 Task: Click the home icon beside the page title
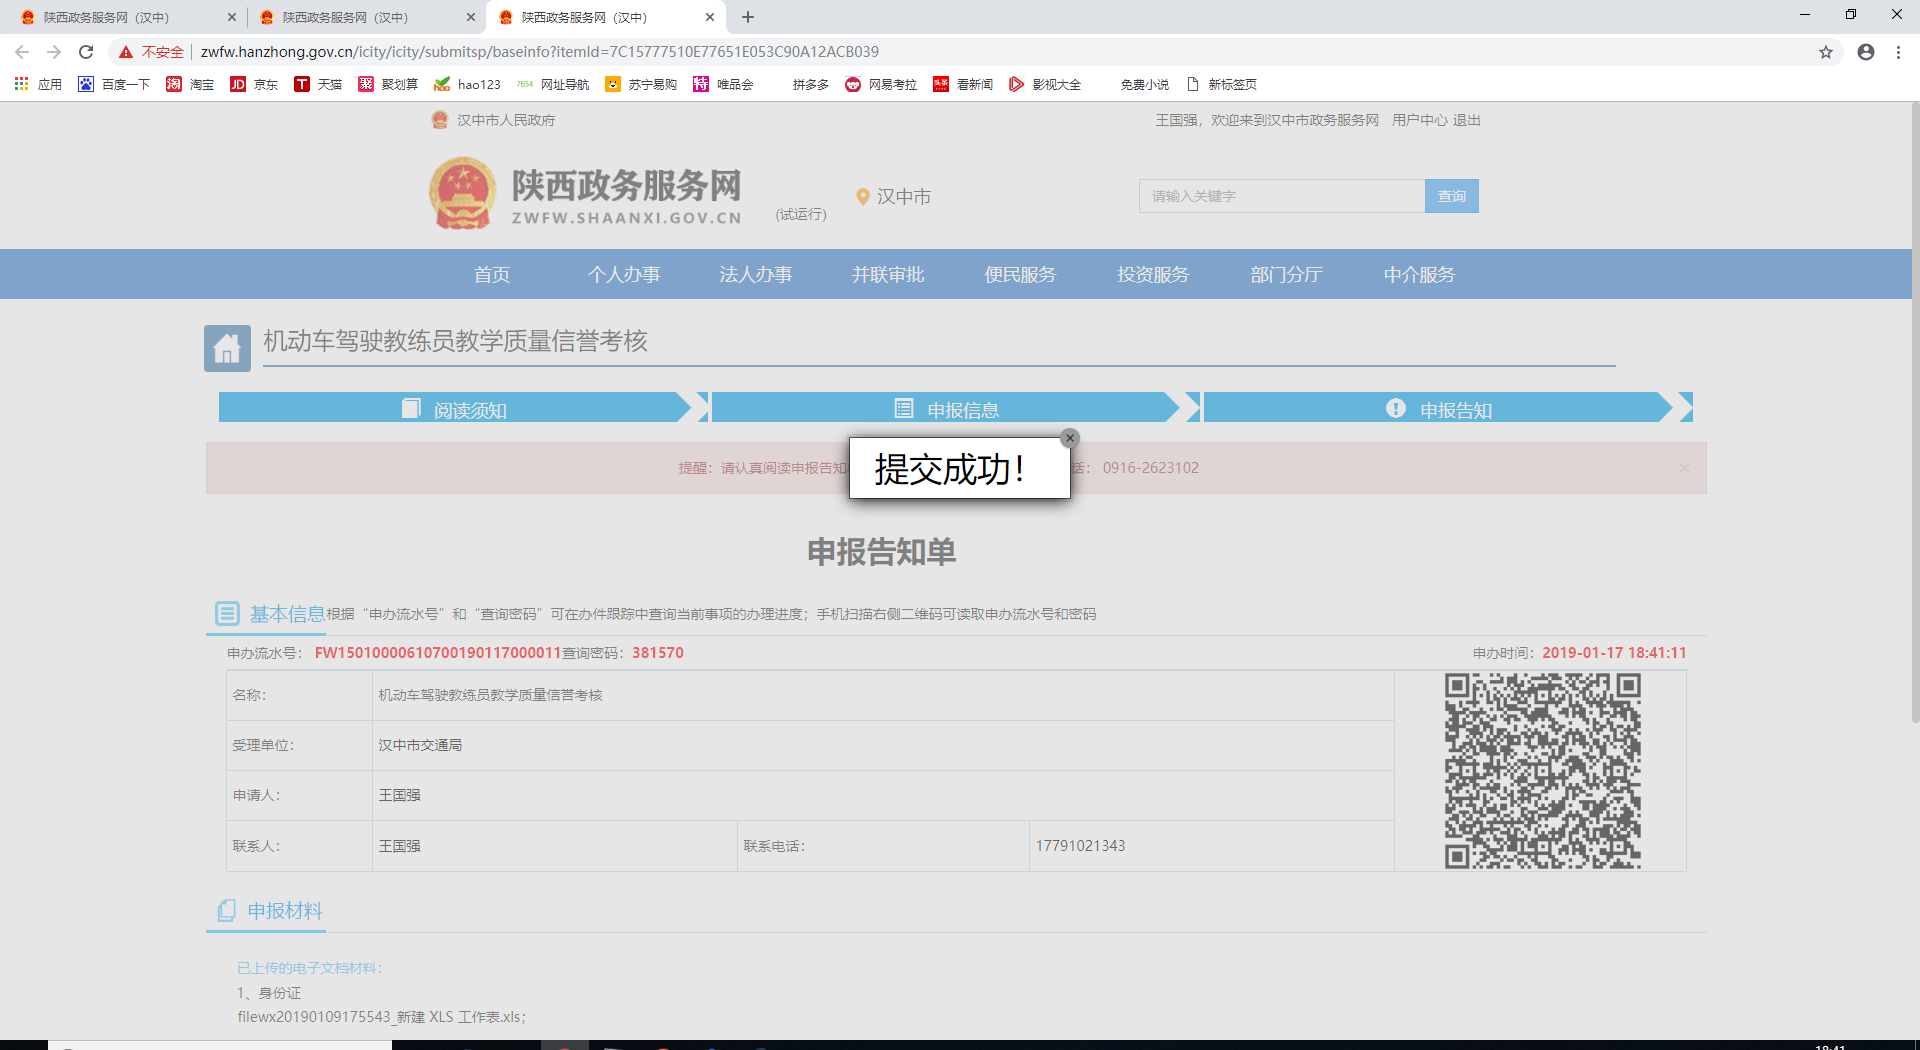[227, 347]
